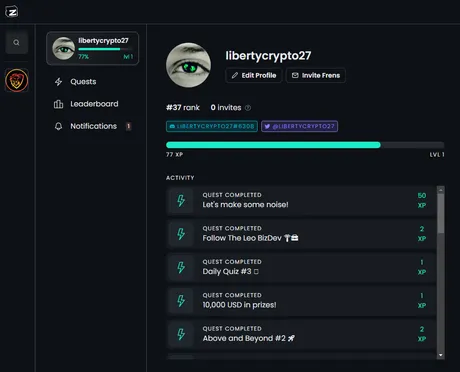
Task: Click the libertycrypto27 profile heading
Action: 268,56
